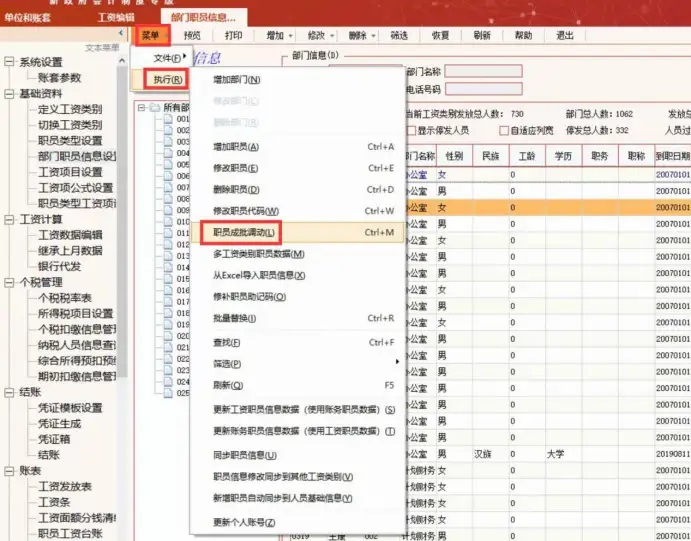The image size is (691, 541).
Task: Open the 菜单 toolbar button
Action: [152, 35]
